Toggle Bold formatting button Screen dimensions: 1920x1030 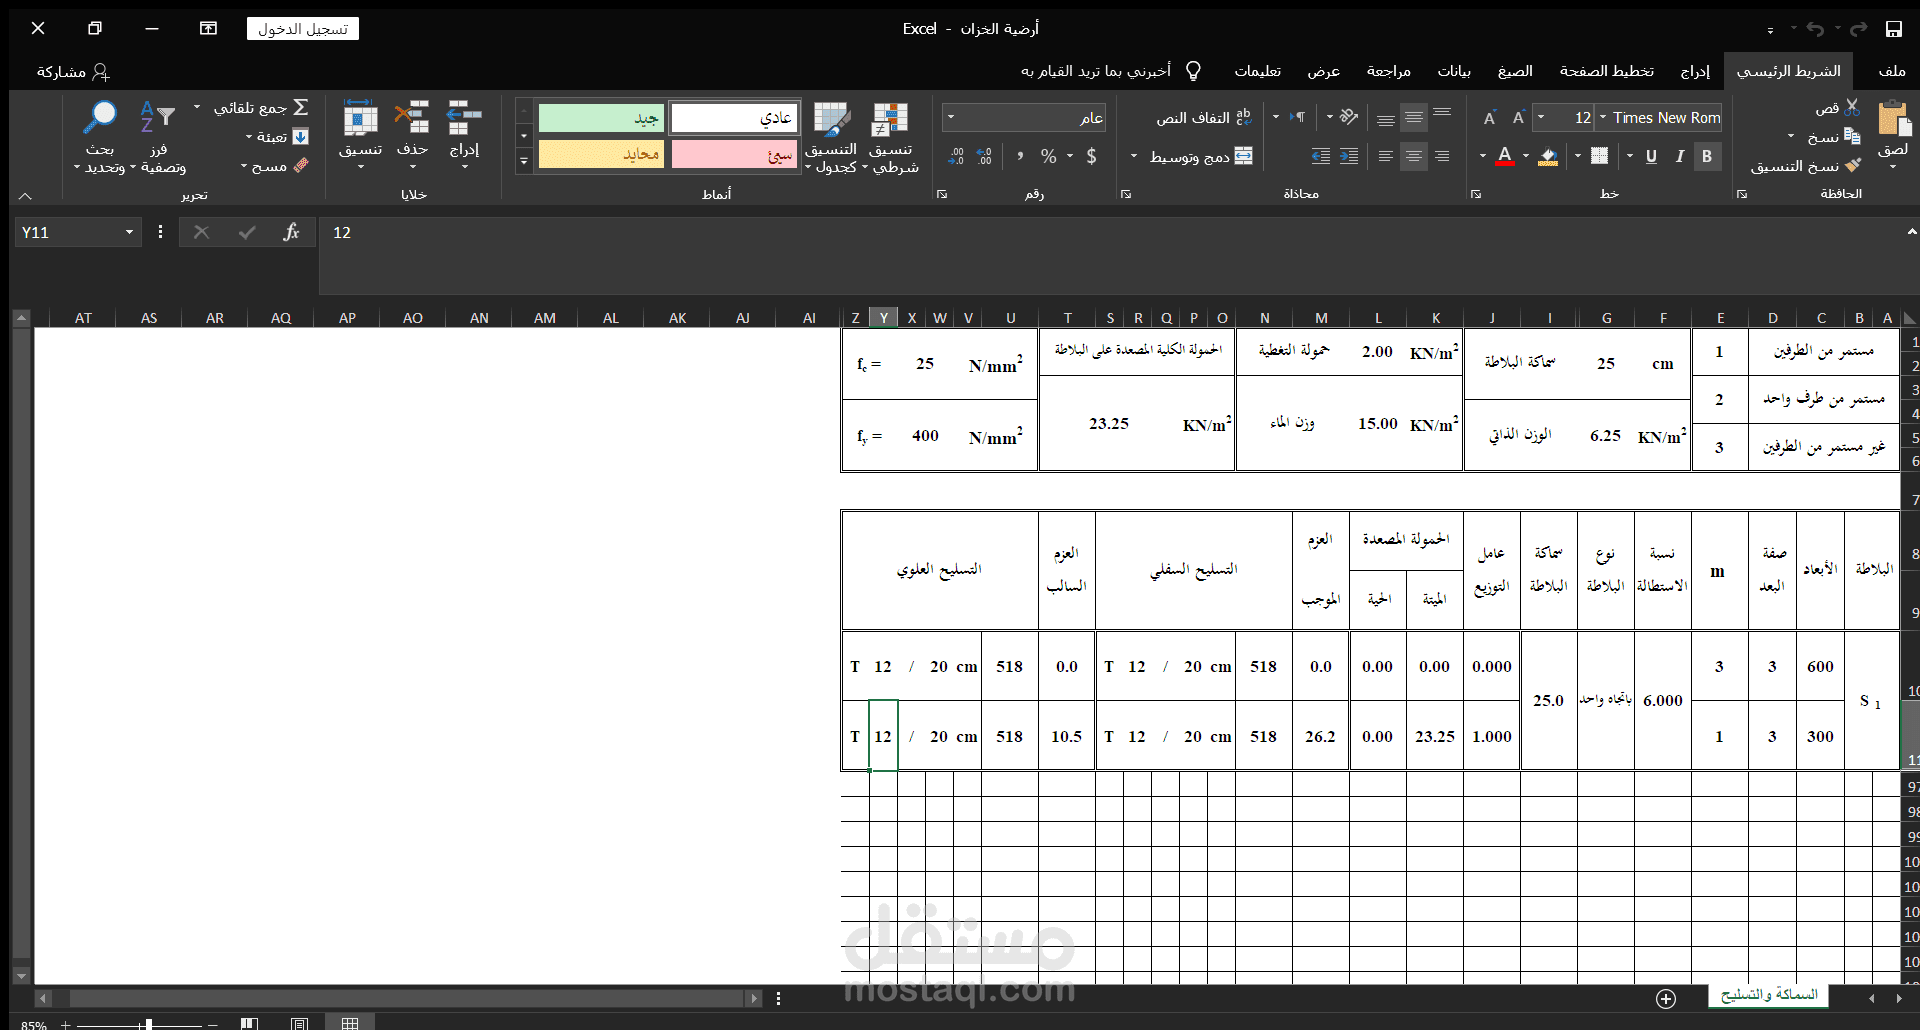[x=1707, y=156]
